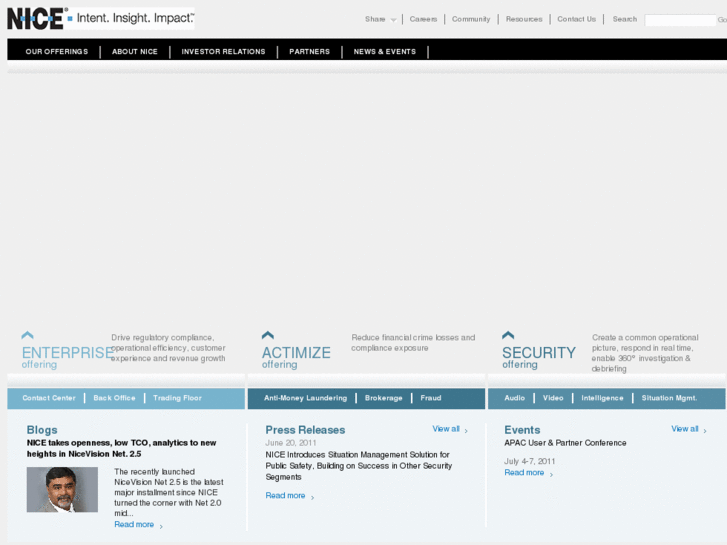
Task: Select the Video tab
Action: pos(553,398)
